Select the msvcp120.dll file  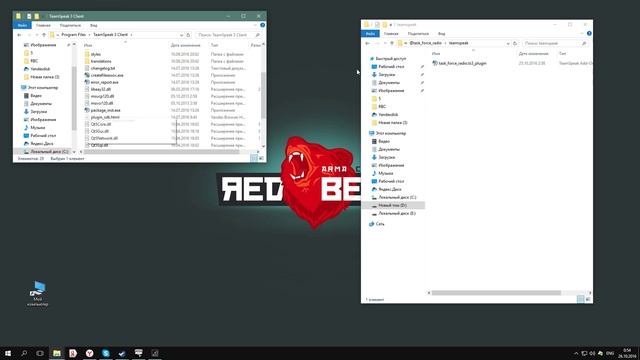click(102, 96)
